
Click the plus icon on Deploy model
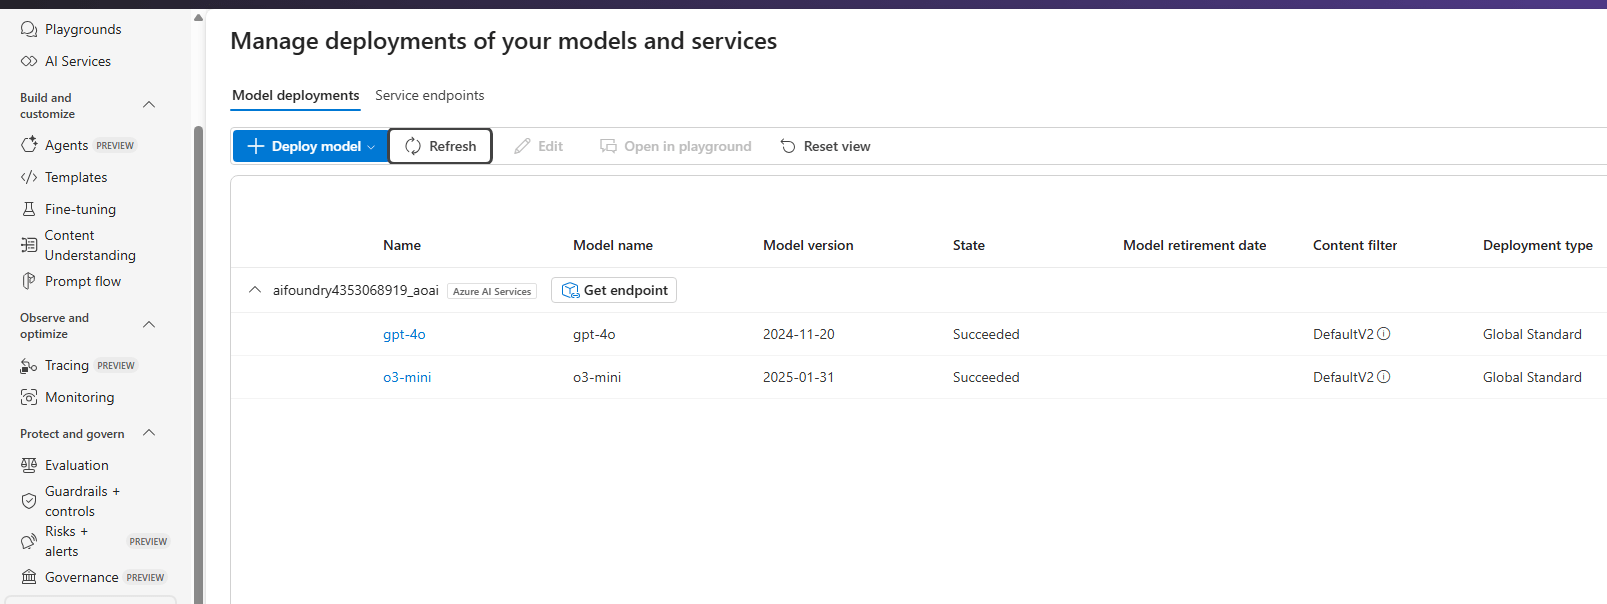tap(255, 146)
